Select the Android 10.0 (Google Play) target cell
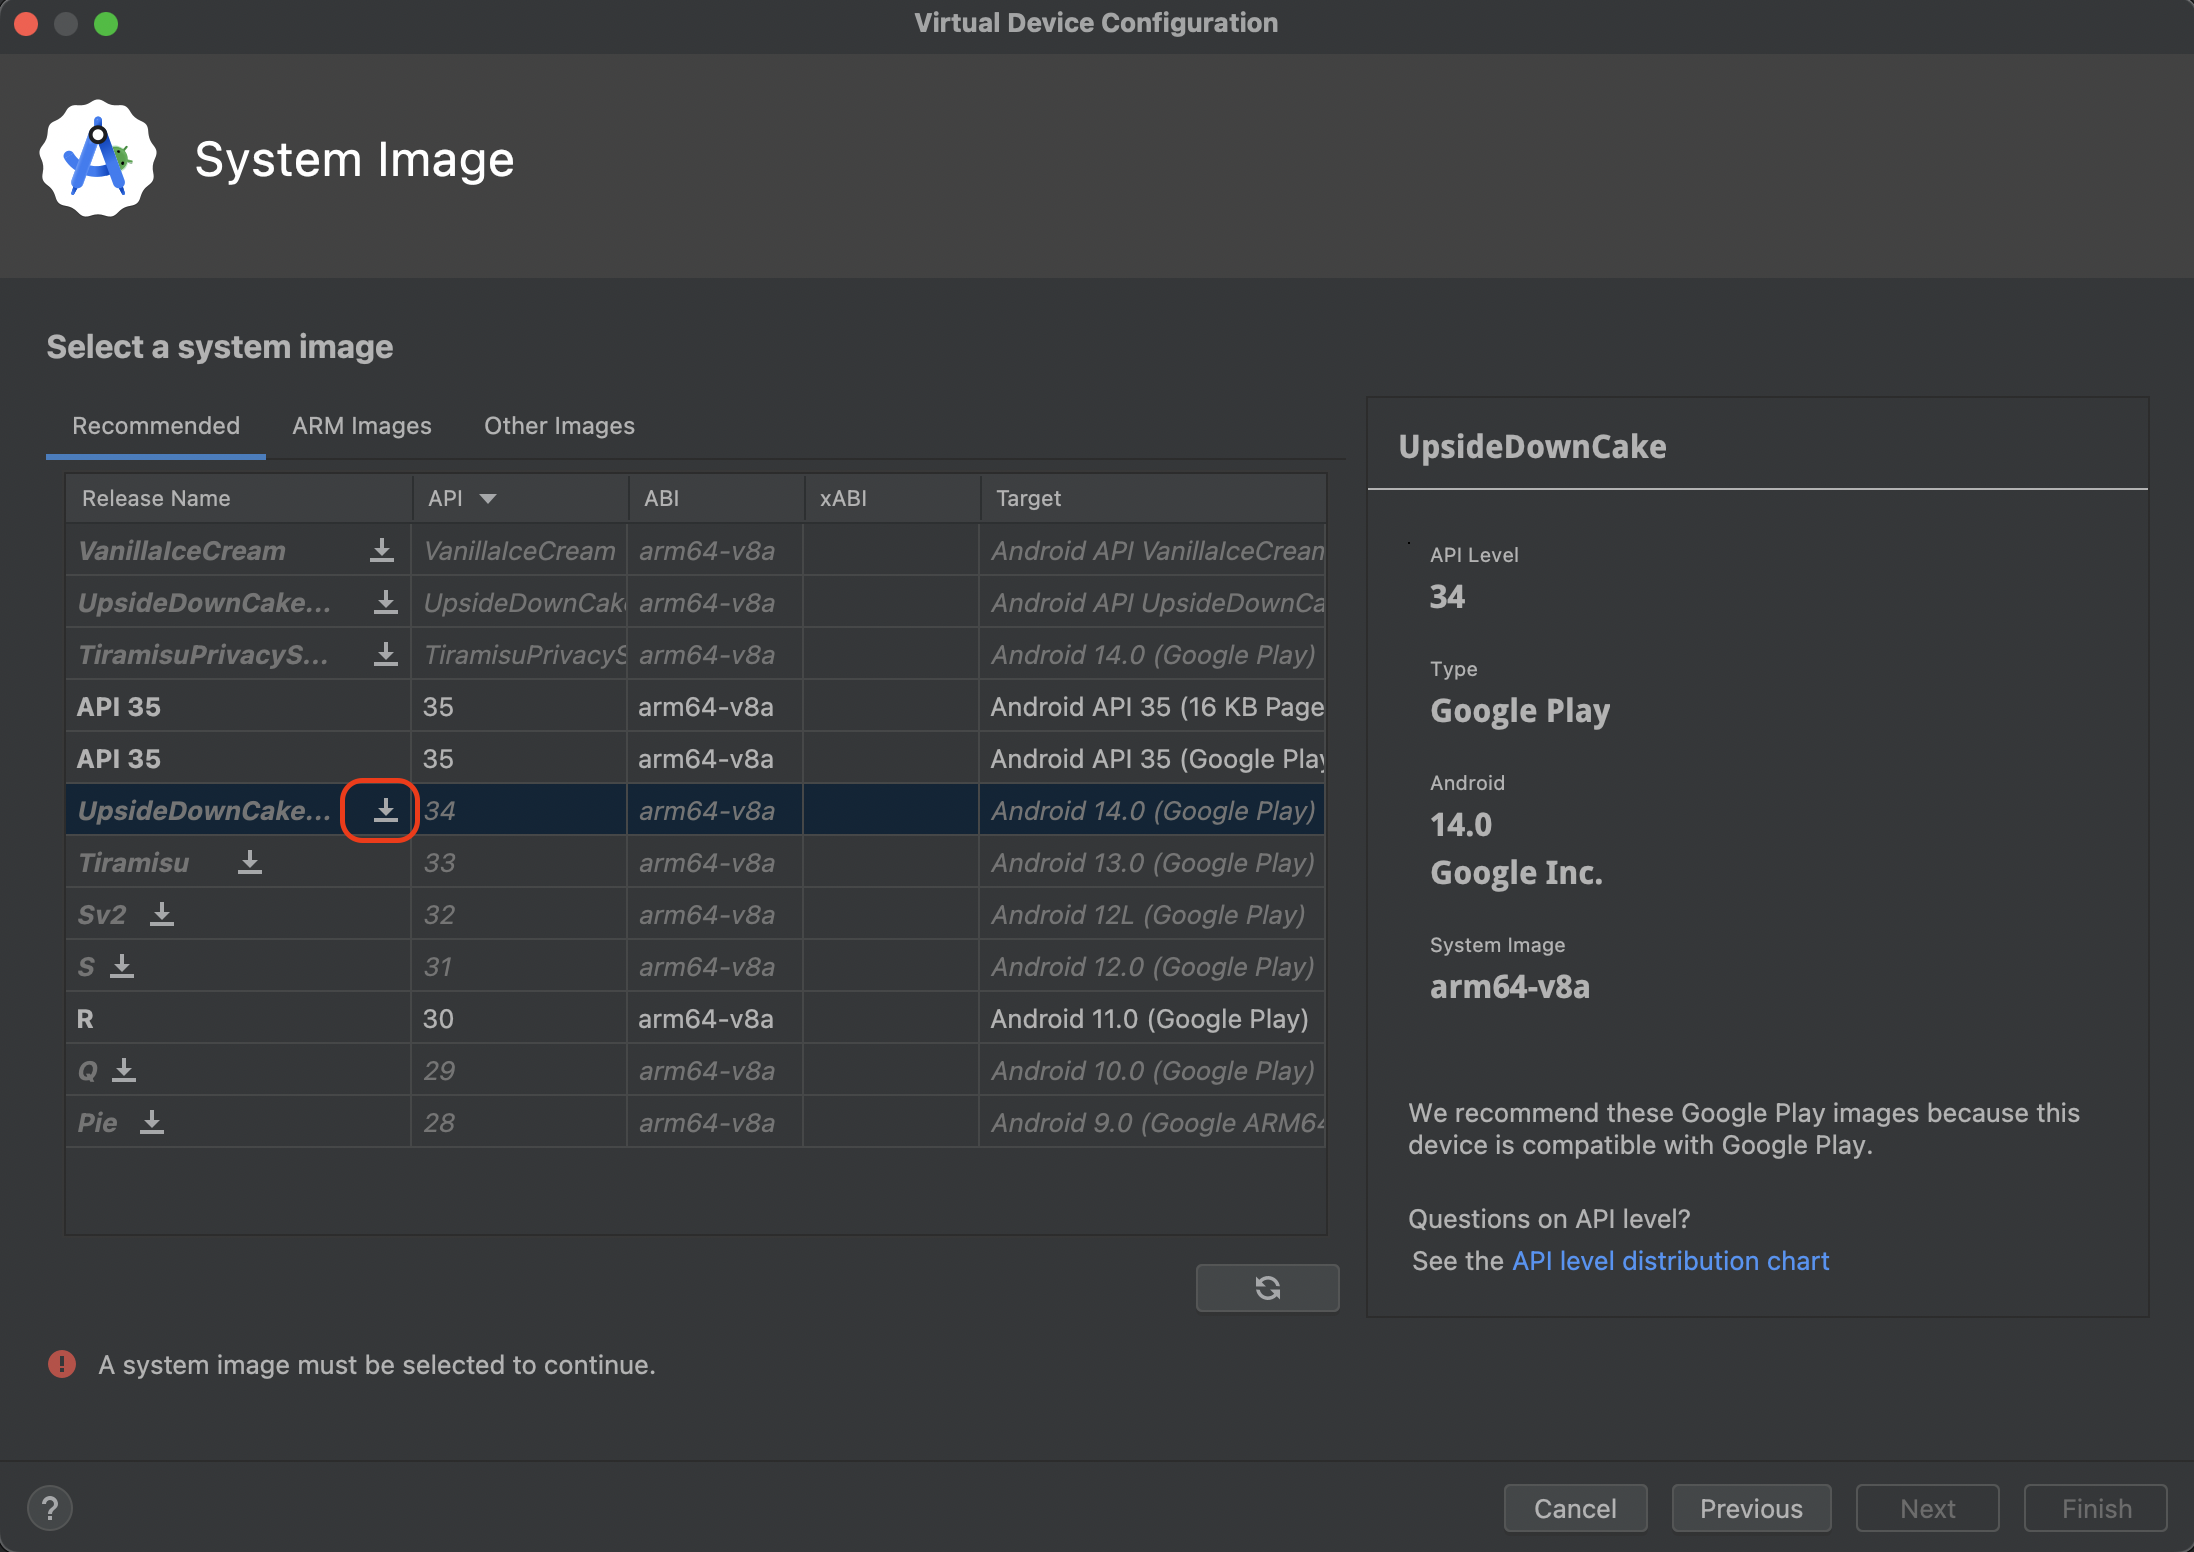This screenshot has height=1552, width=2194. point(1153,1071)
